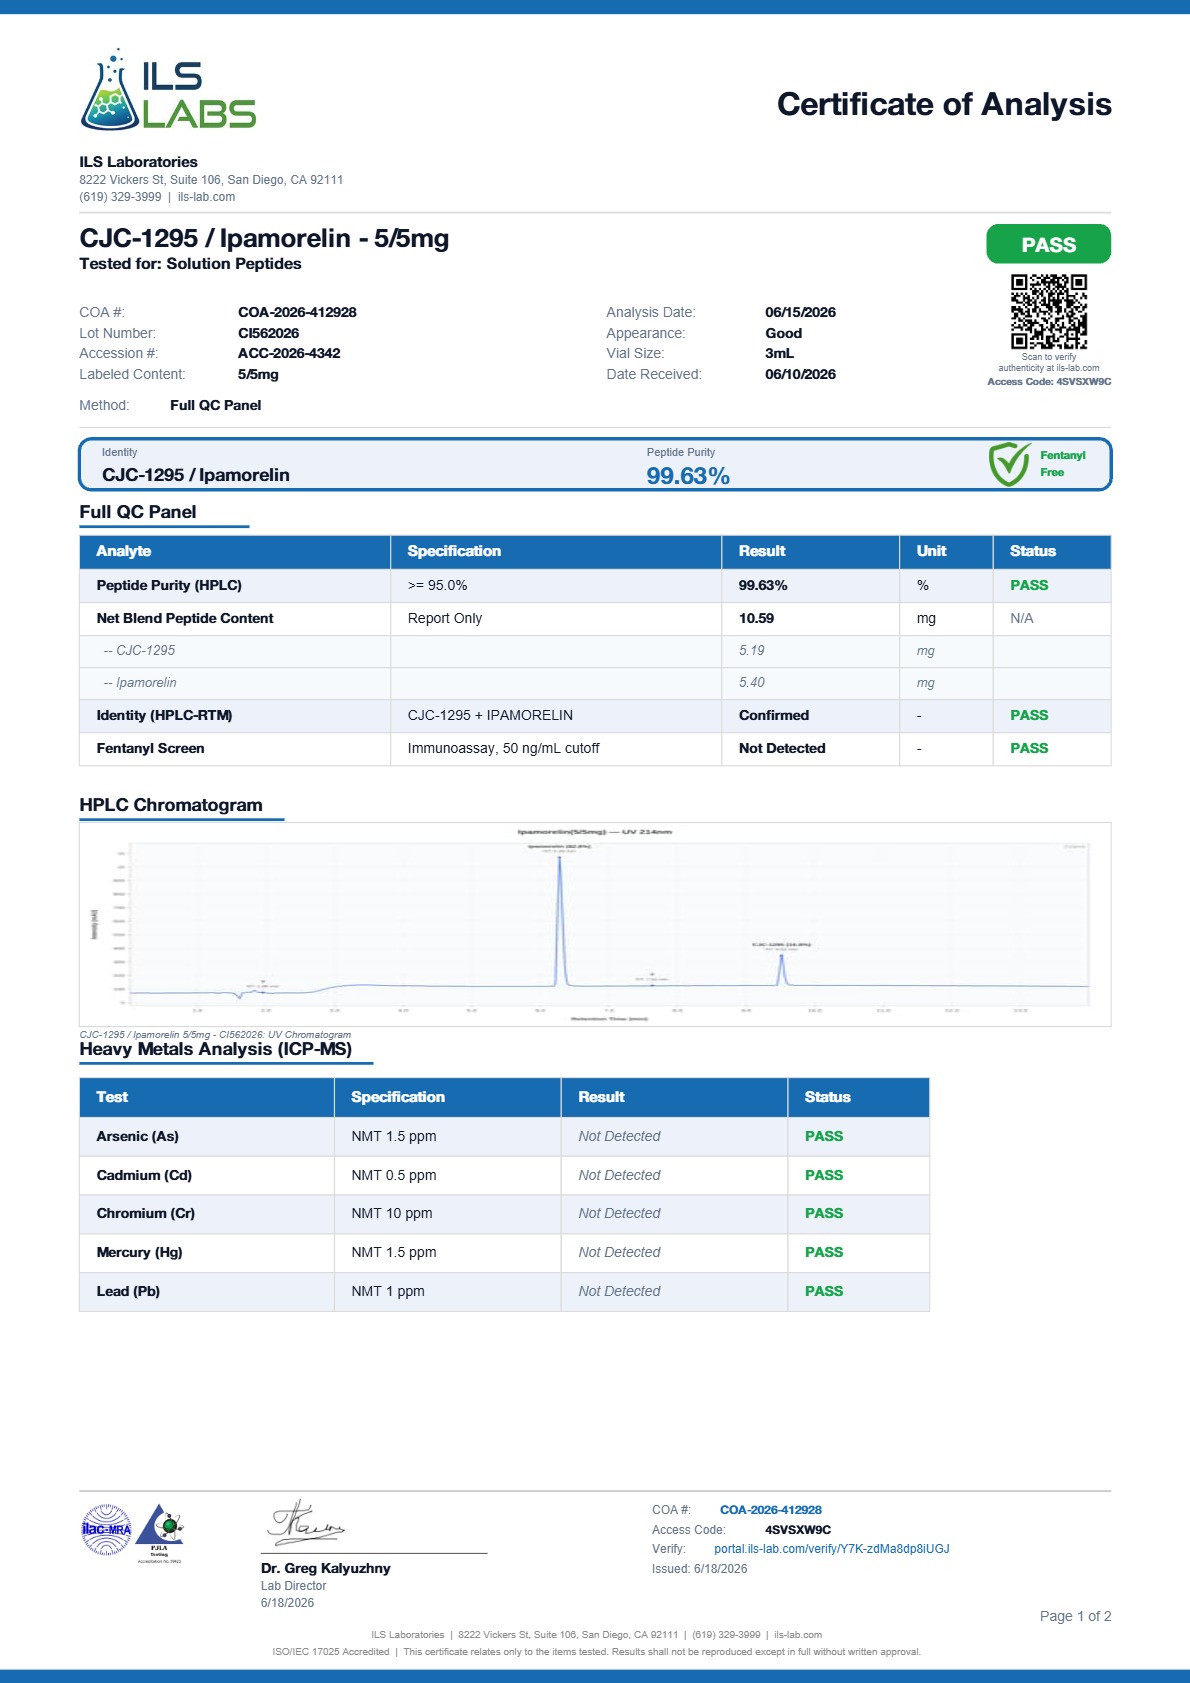Click the 'Identity (HPLC-RTM)' row label
The width and height of the screenshot is (1190, 1683).
click(x=164, y=715)
